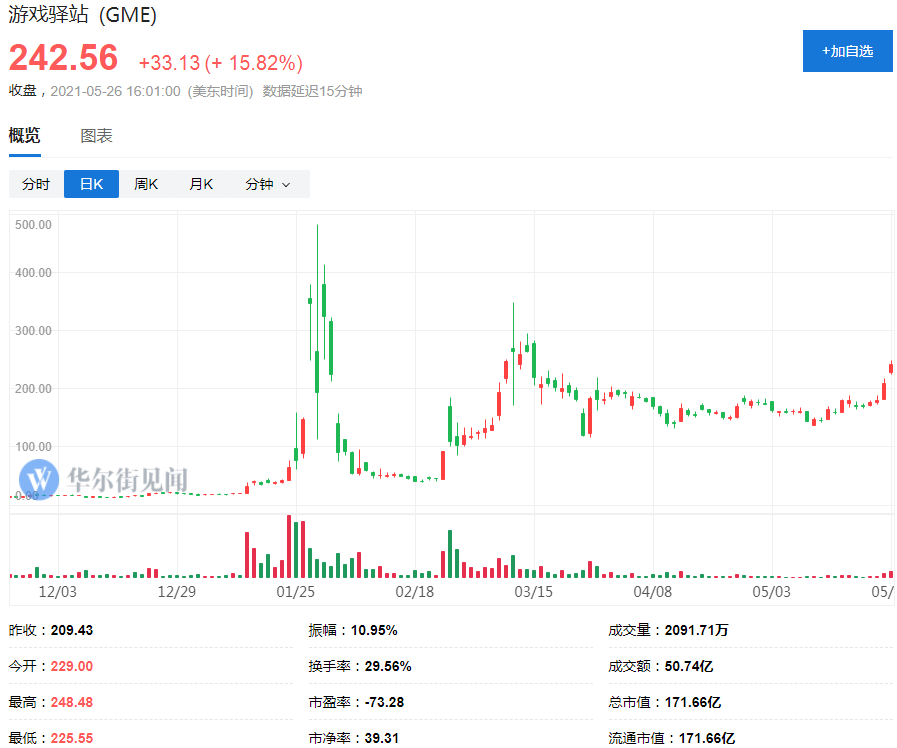This screenshot has width=897, height=748.
Task: Click the 最低 225.55 low value
Action: pyautogui.click(x=72, y=738)
